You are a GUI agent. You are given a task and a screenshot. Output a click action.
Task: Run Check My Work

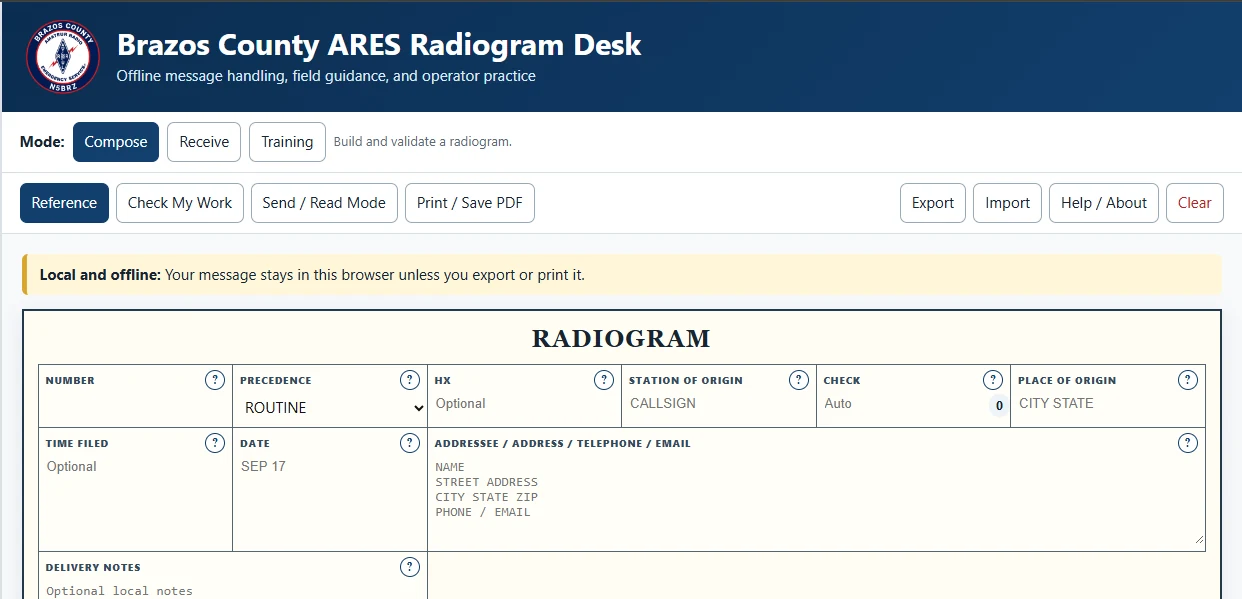pyautogui.click(x=180, y=203)
